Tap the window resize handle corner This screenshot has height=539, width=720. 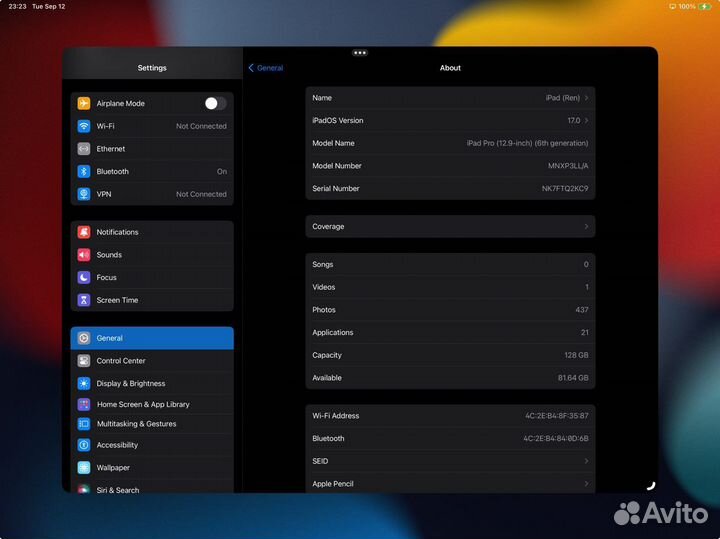[651, 486]
